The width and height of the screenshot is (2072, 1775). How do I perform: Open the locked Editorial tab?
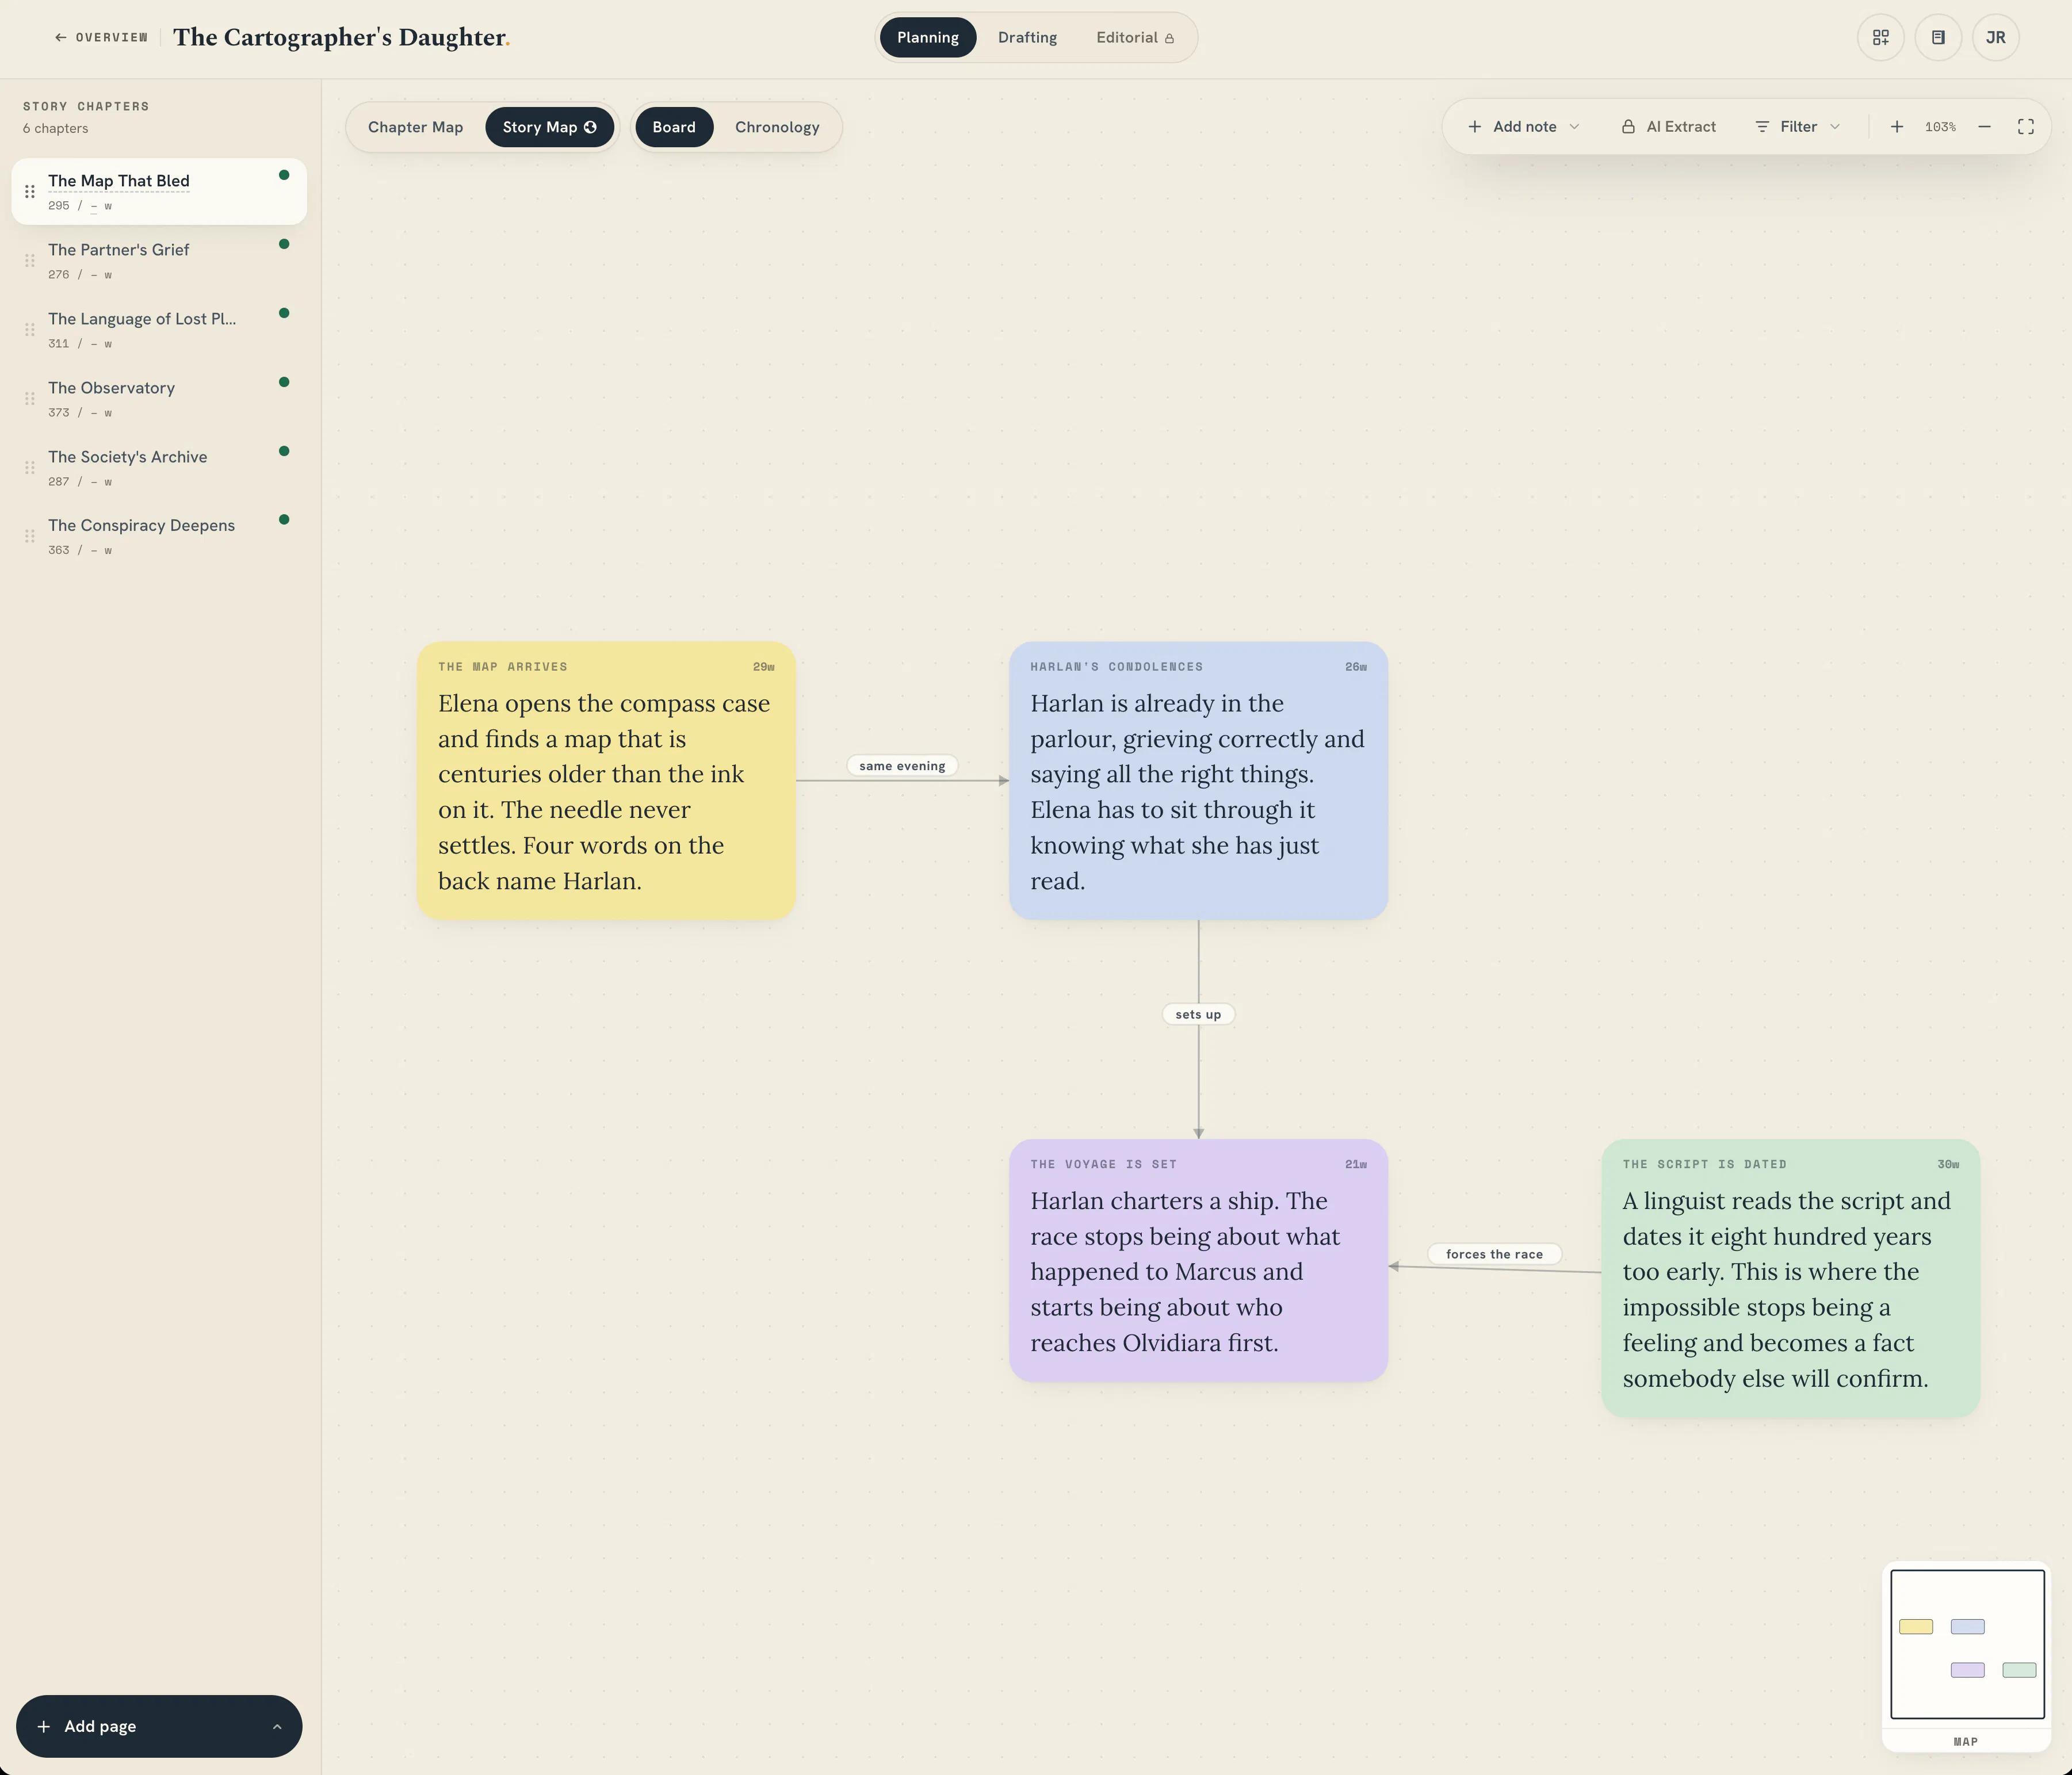click(1135, 38)
